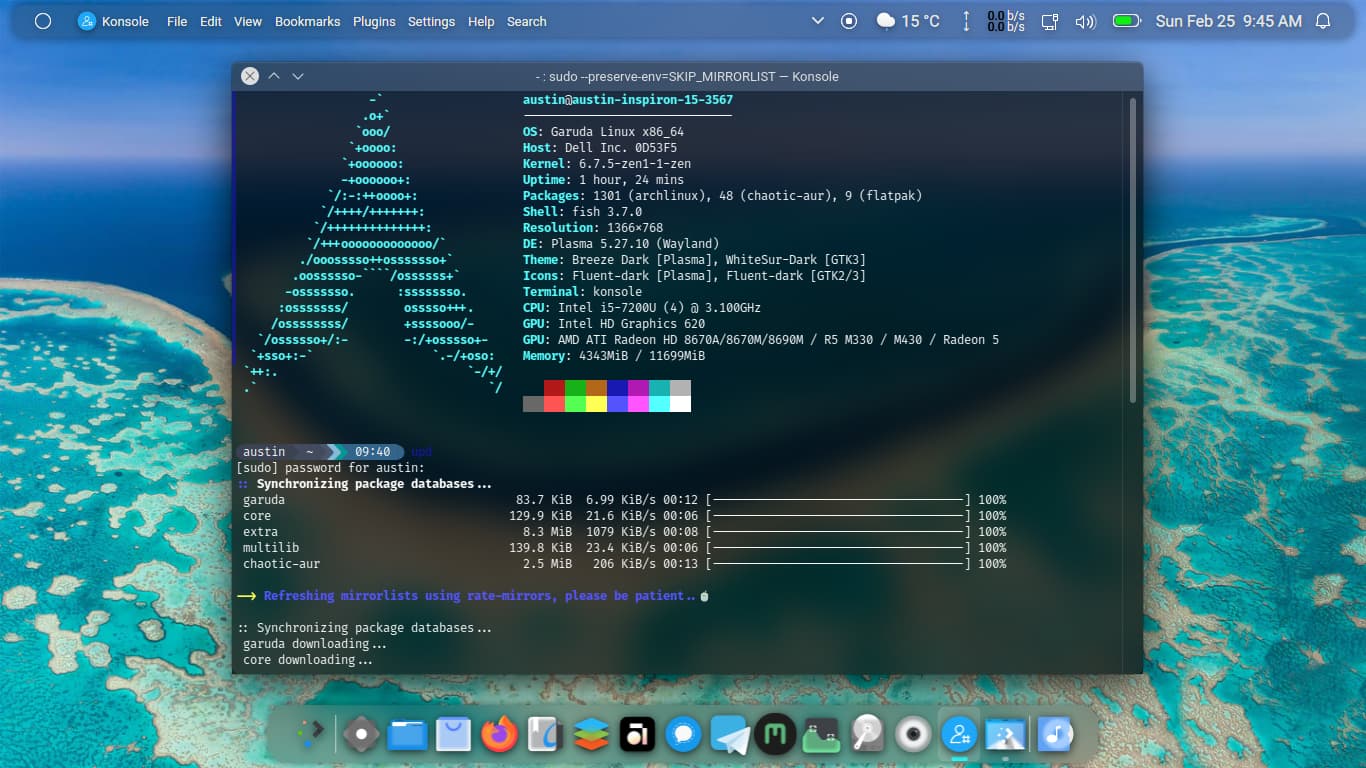
Task: Open the network speed monitor widget
Action: pyautogui.click(x=1006, y=21)
